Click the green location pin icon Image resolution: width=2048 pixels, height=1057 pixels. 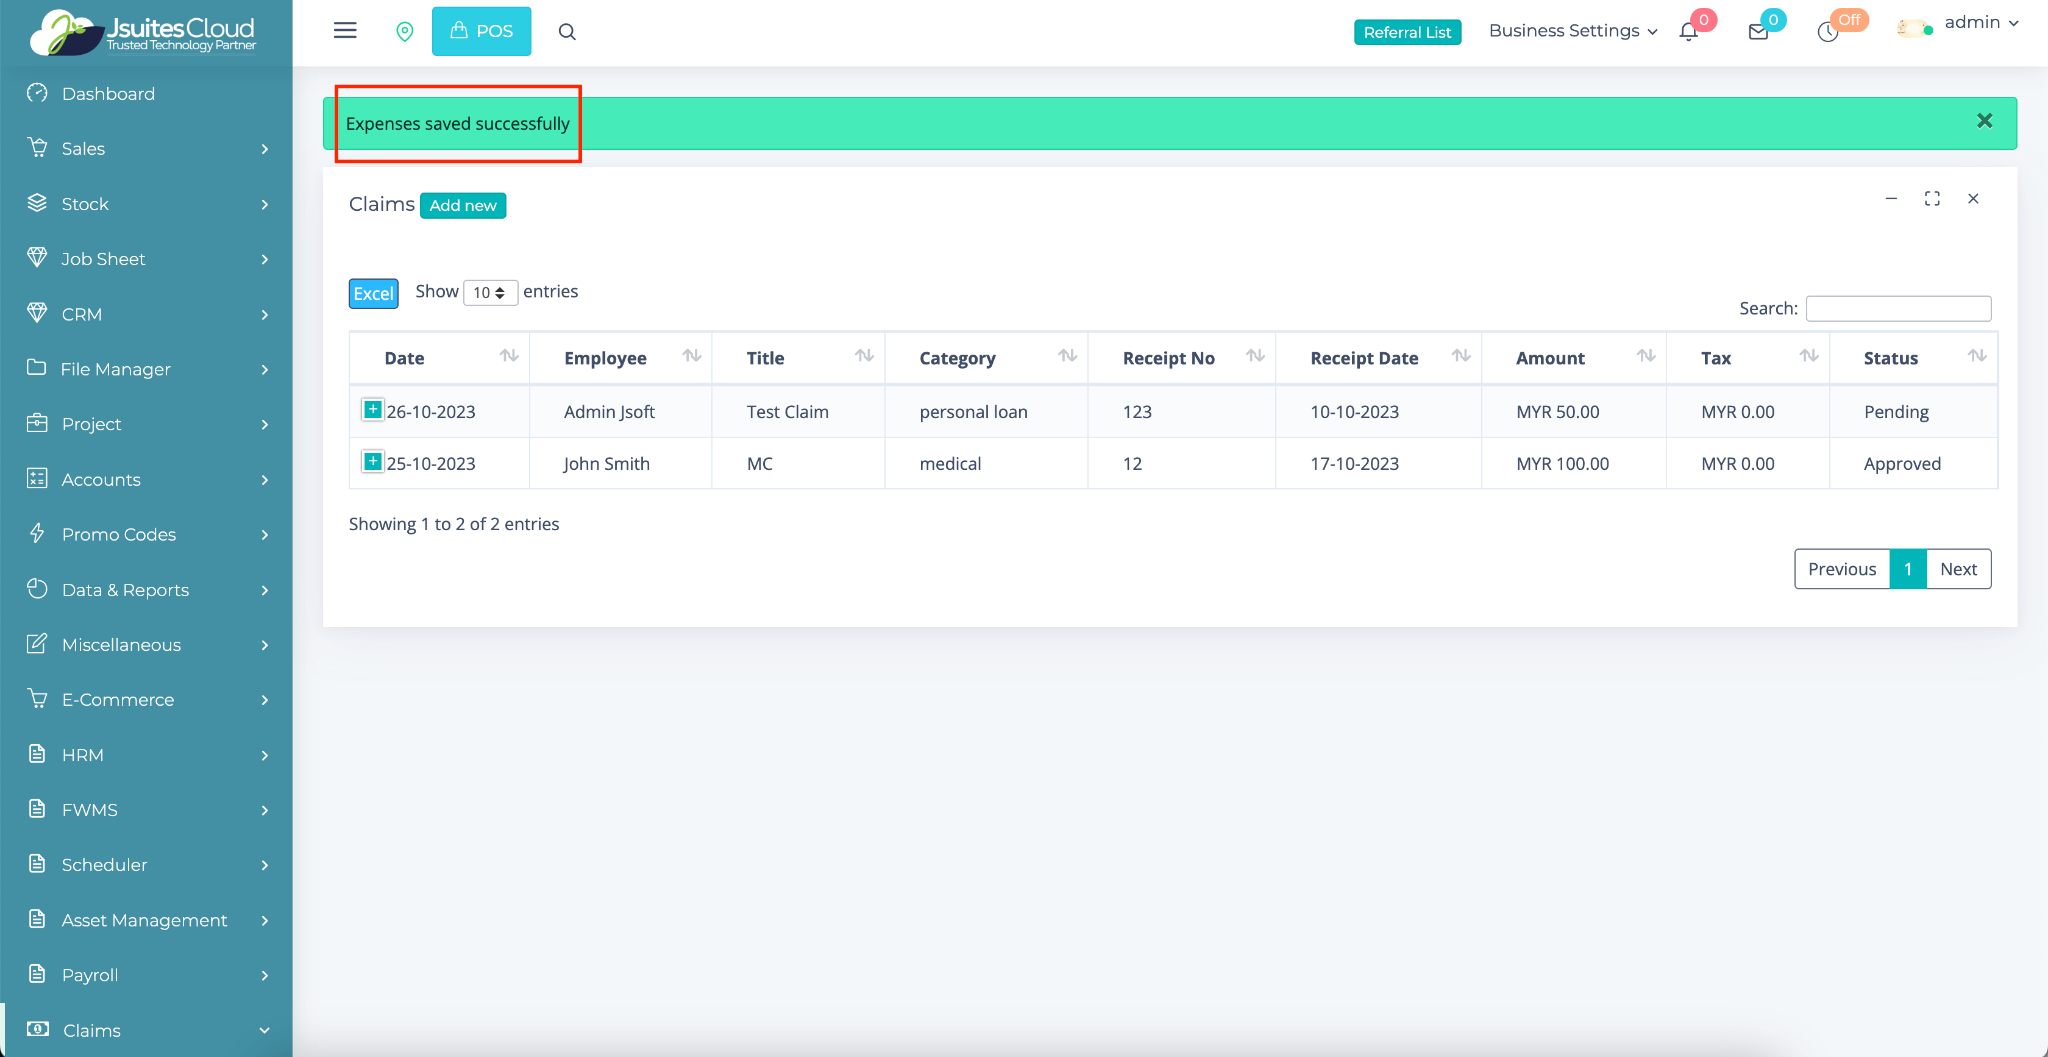[405, 32]
